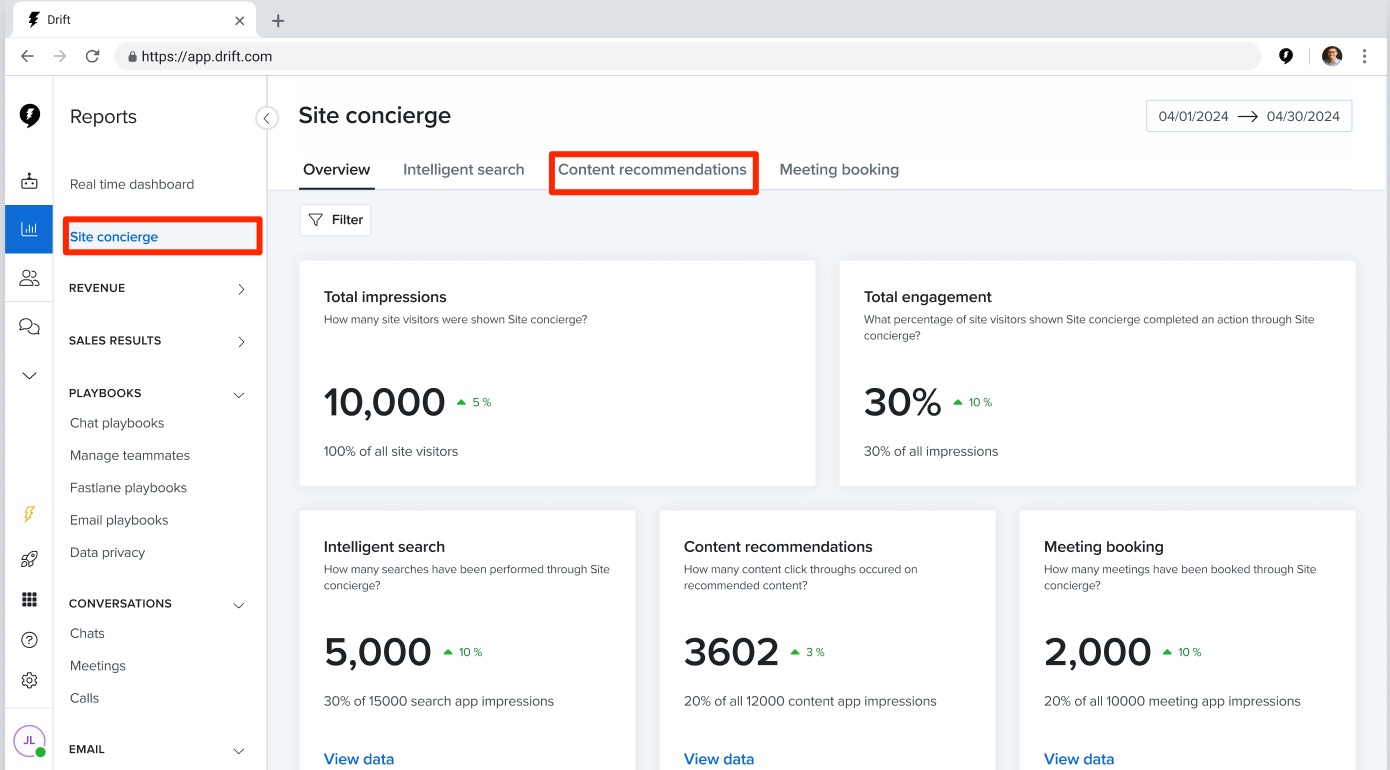Click the Drift extension icon in browser toolbar
The height and width of the screenshot is (770, 1390).
(x=1286, y=56)
